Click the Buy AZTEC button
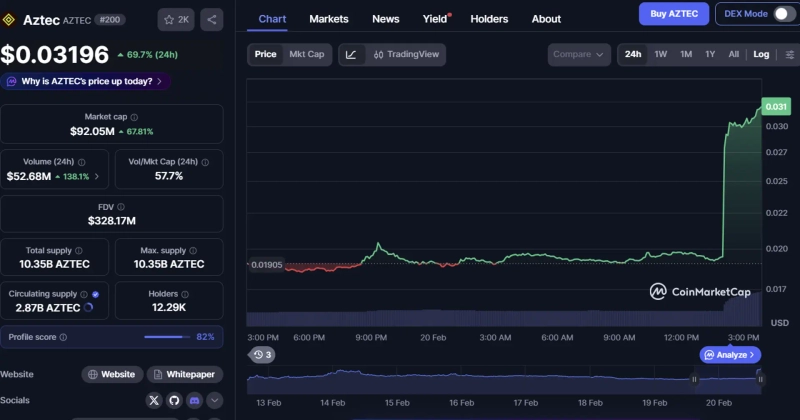The height and width of the screenshot is (420, 800). 672,14
